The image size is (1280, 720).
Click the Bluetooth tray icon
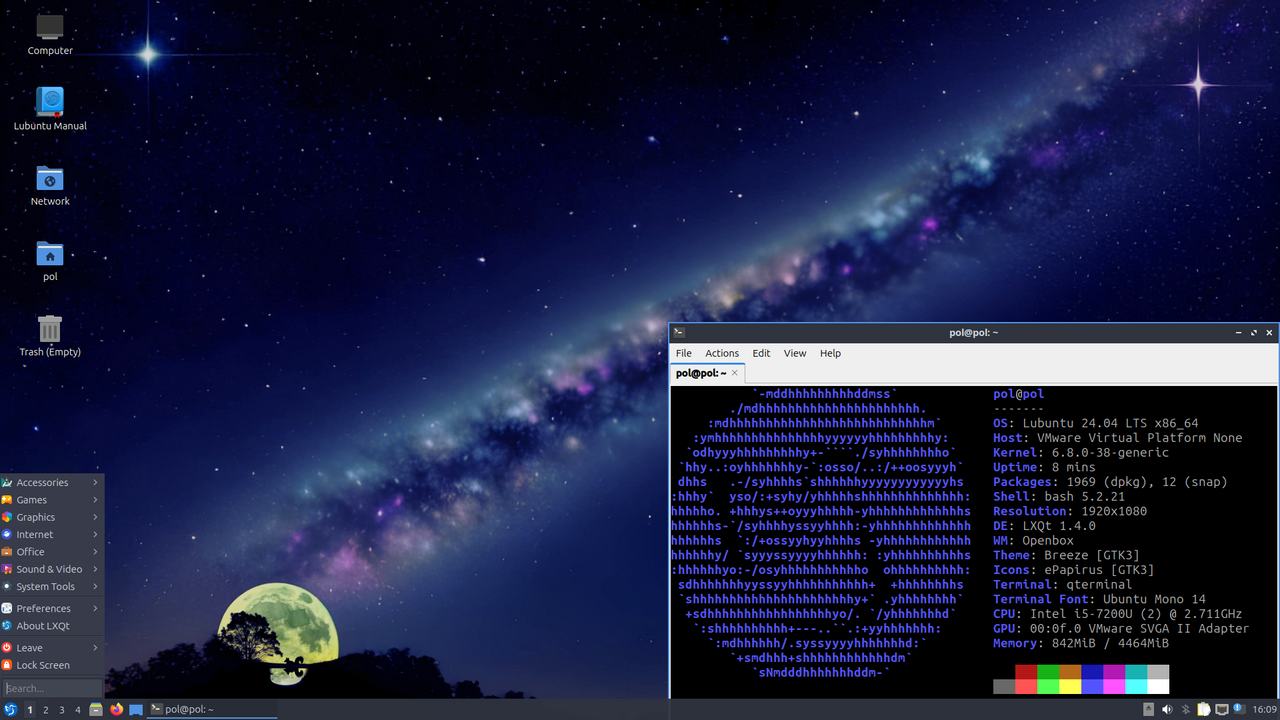pos(1185,710)
